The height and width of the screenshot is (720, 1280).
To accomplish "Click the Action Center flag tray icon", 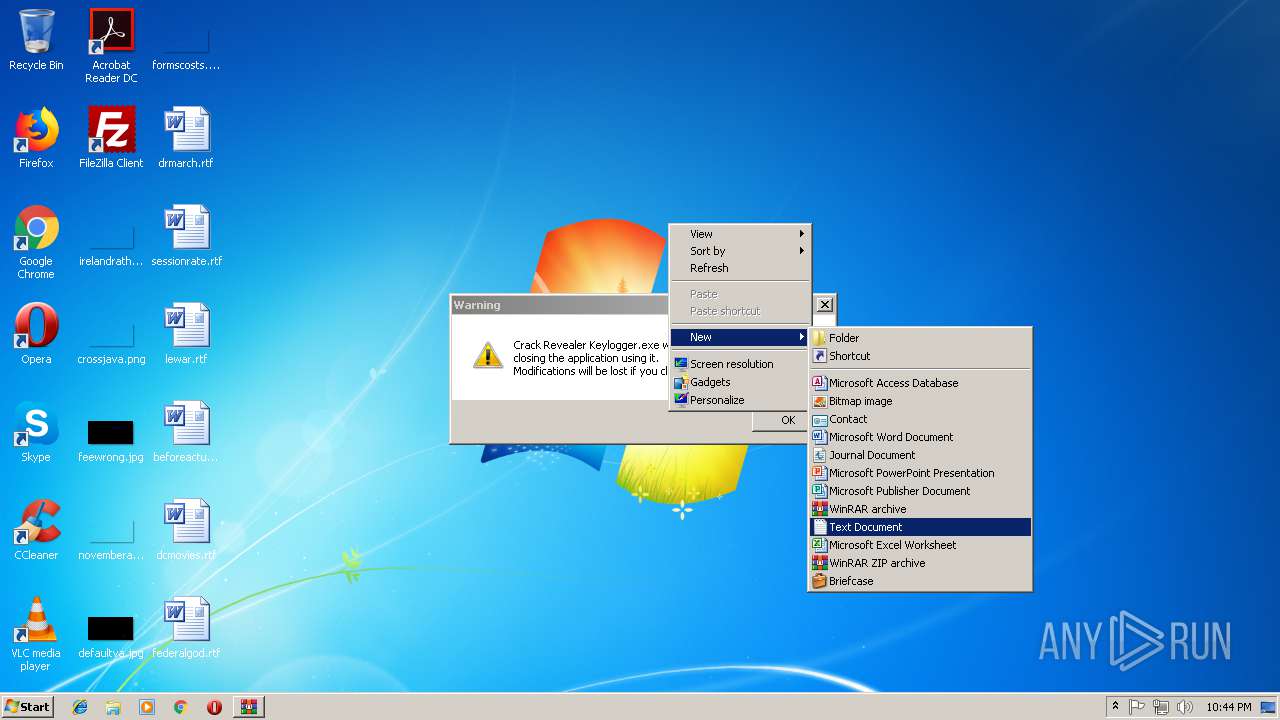I will 1137,707.
